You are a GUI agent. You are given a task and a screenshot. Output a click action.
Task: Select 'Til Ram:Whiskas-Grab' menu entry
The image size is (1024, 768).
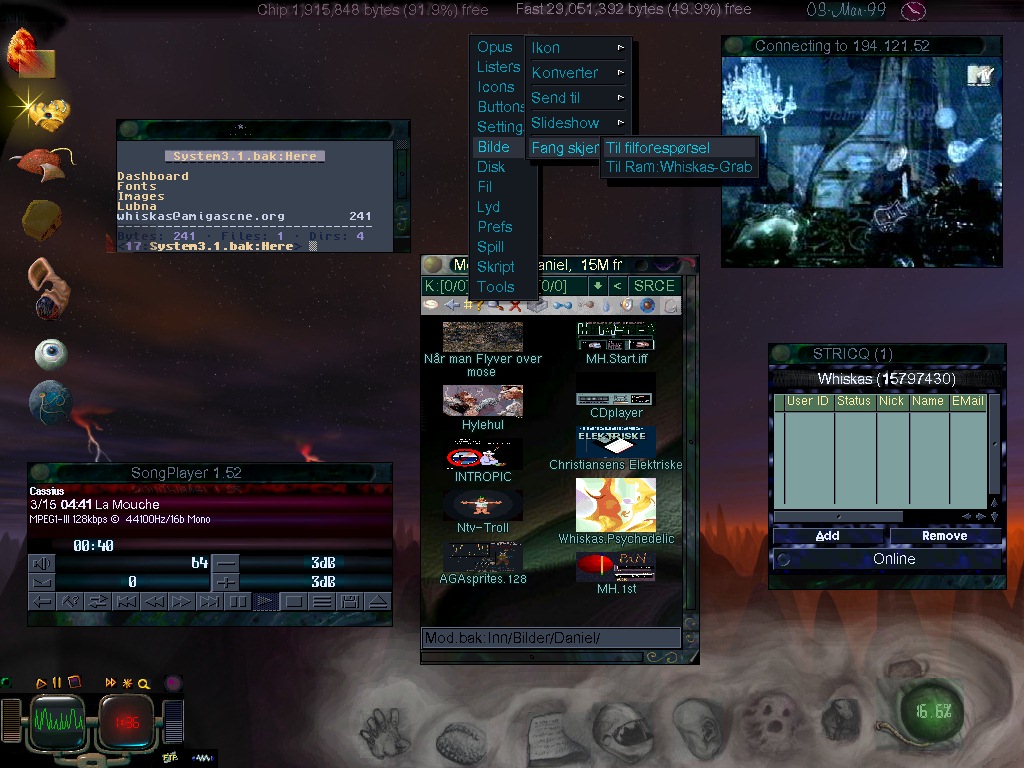[x=678, y=167]
